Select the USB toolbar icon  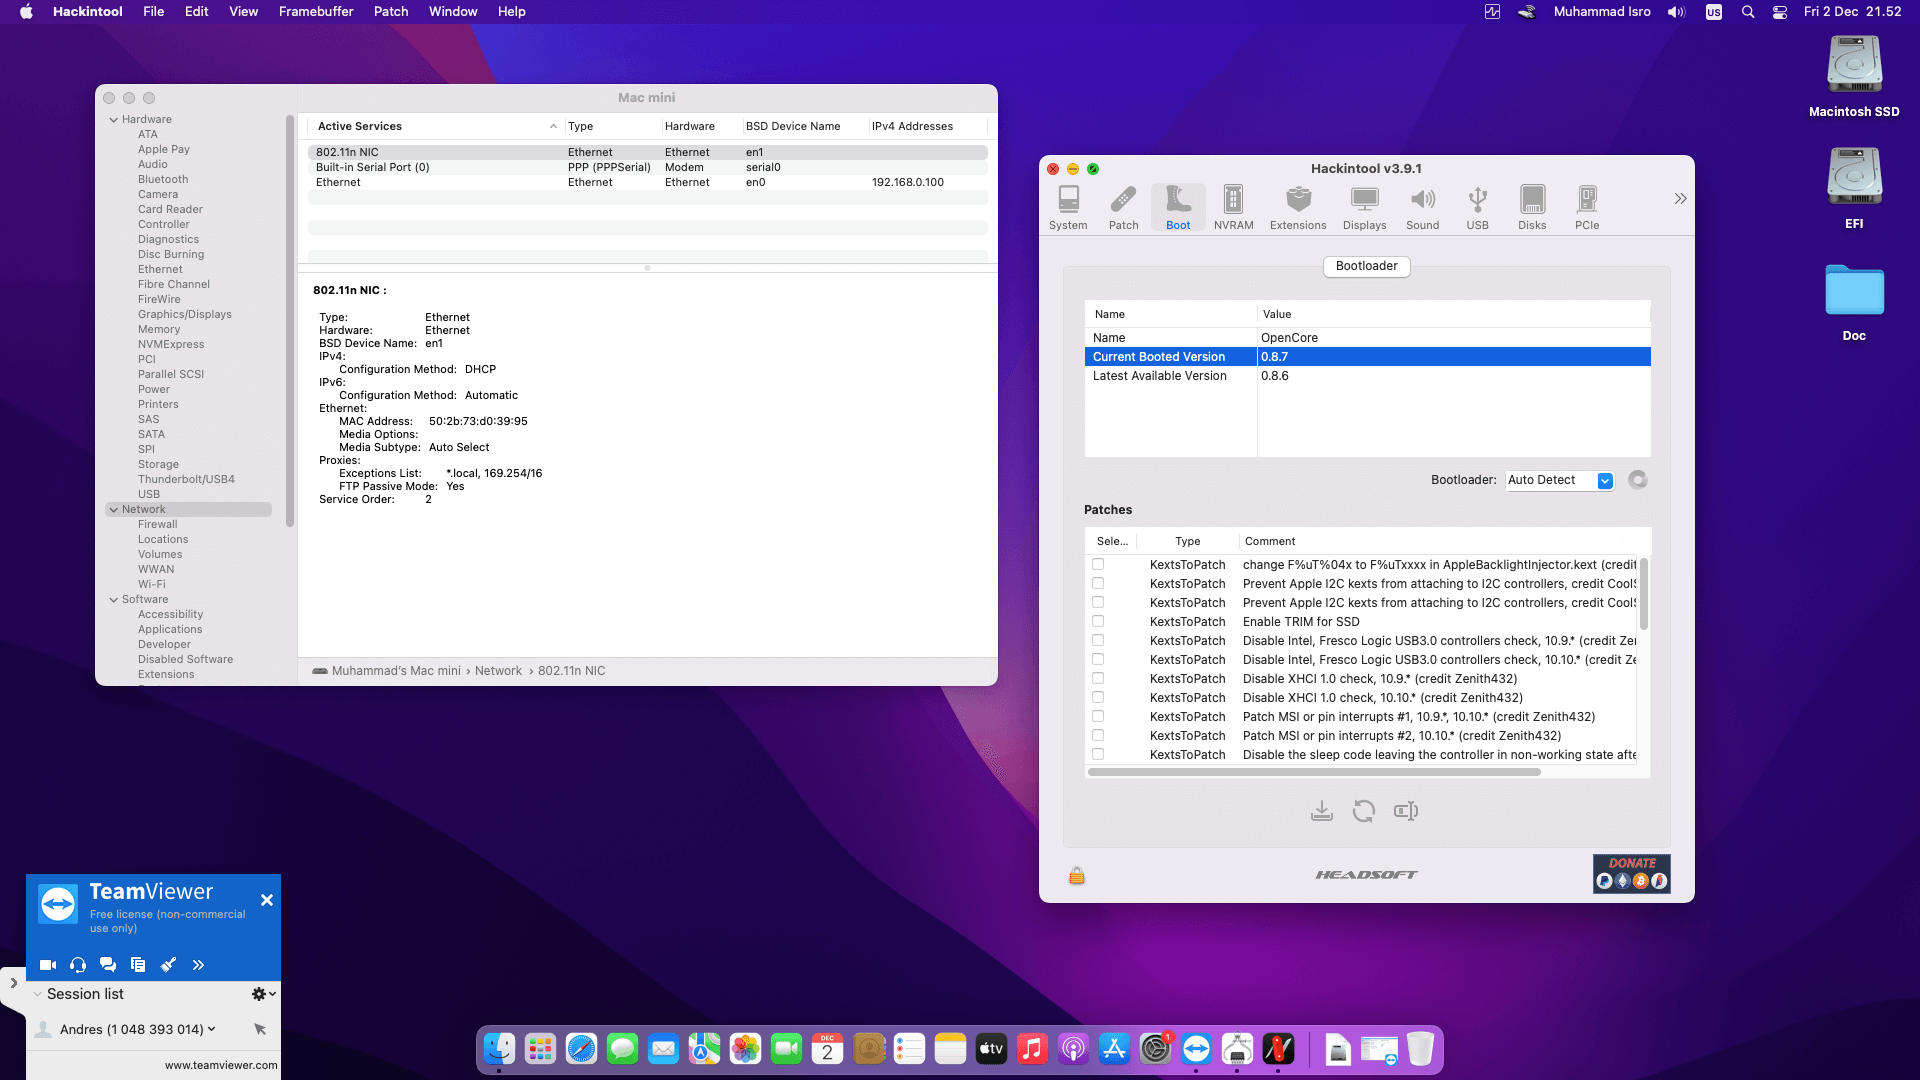point(1477,208)
